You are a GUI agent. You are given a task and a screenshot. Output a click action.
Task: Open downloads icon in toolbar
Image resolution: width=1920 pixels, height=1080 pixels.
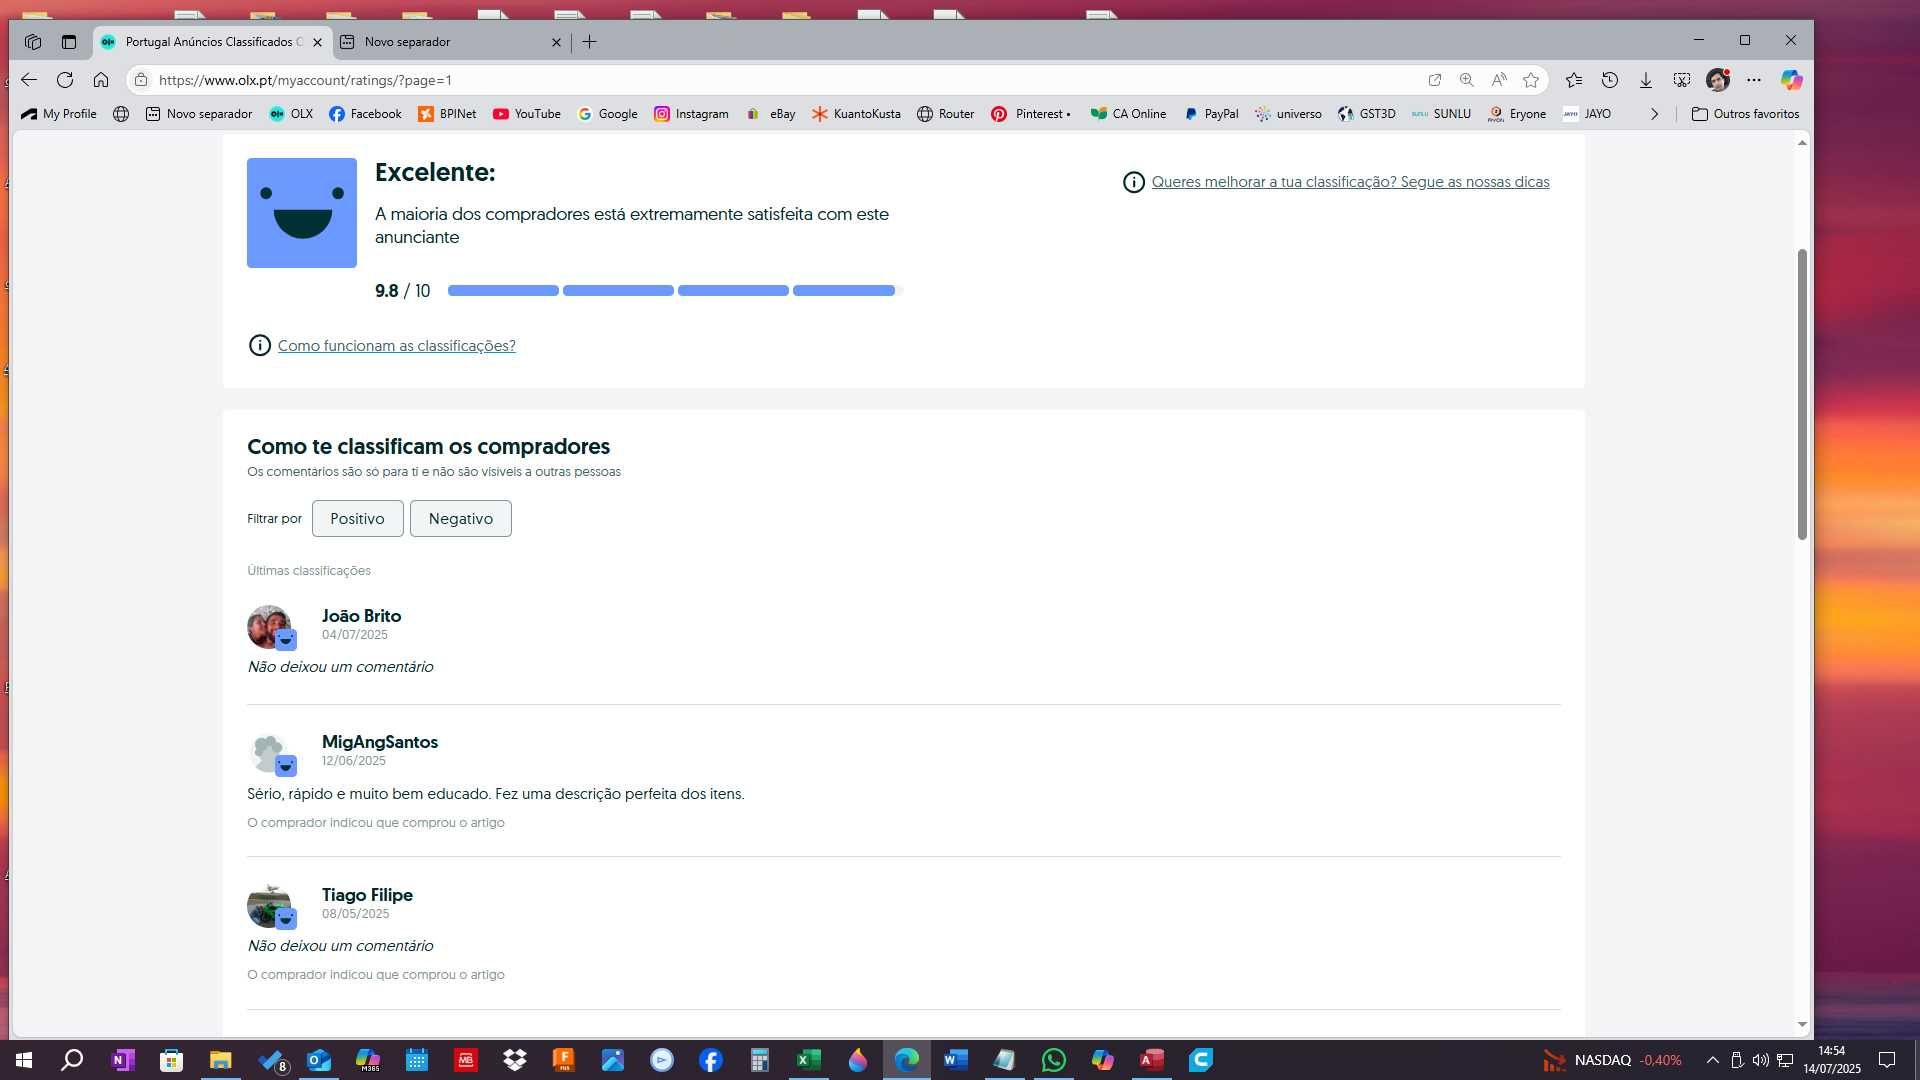tap(1646, 80)
